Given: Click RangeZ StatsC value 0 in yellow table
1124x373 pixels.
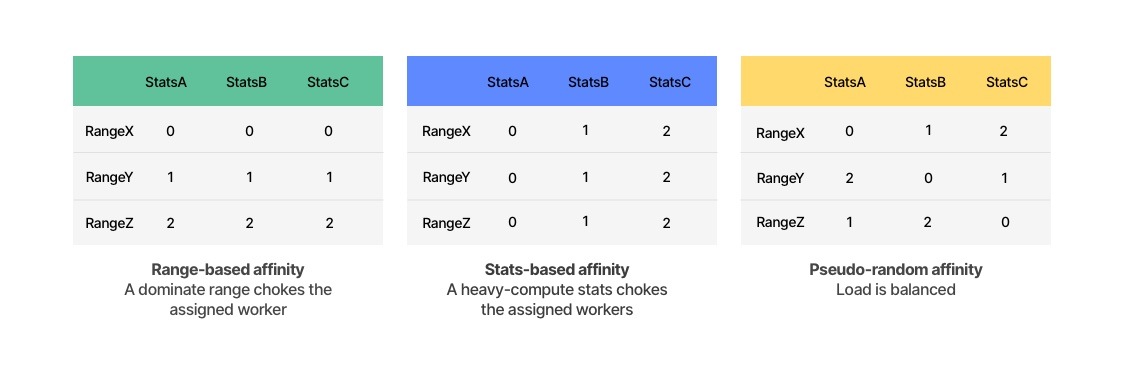Looking at the screenshot, I should [x=1005, y=222].
